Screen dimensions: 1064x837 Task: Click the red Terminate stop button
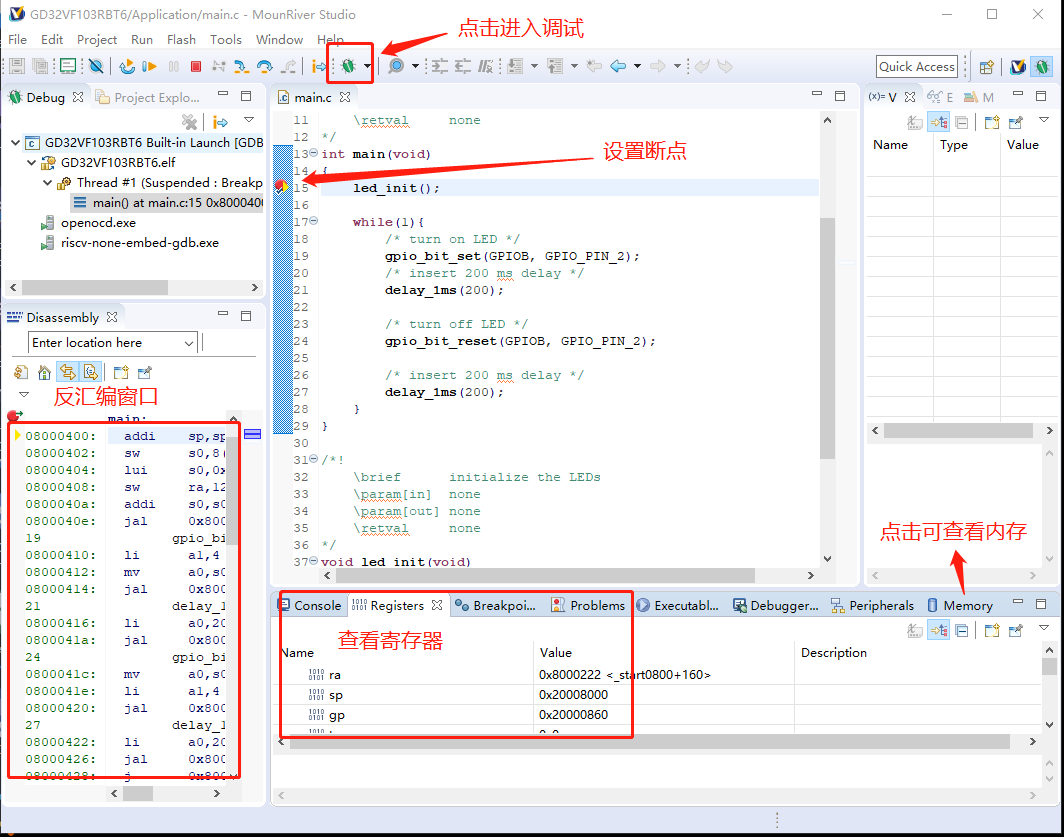click(196, 66)
